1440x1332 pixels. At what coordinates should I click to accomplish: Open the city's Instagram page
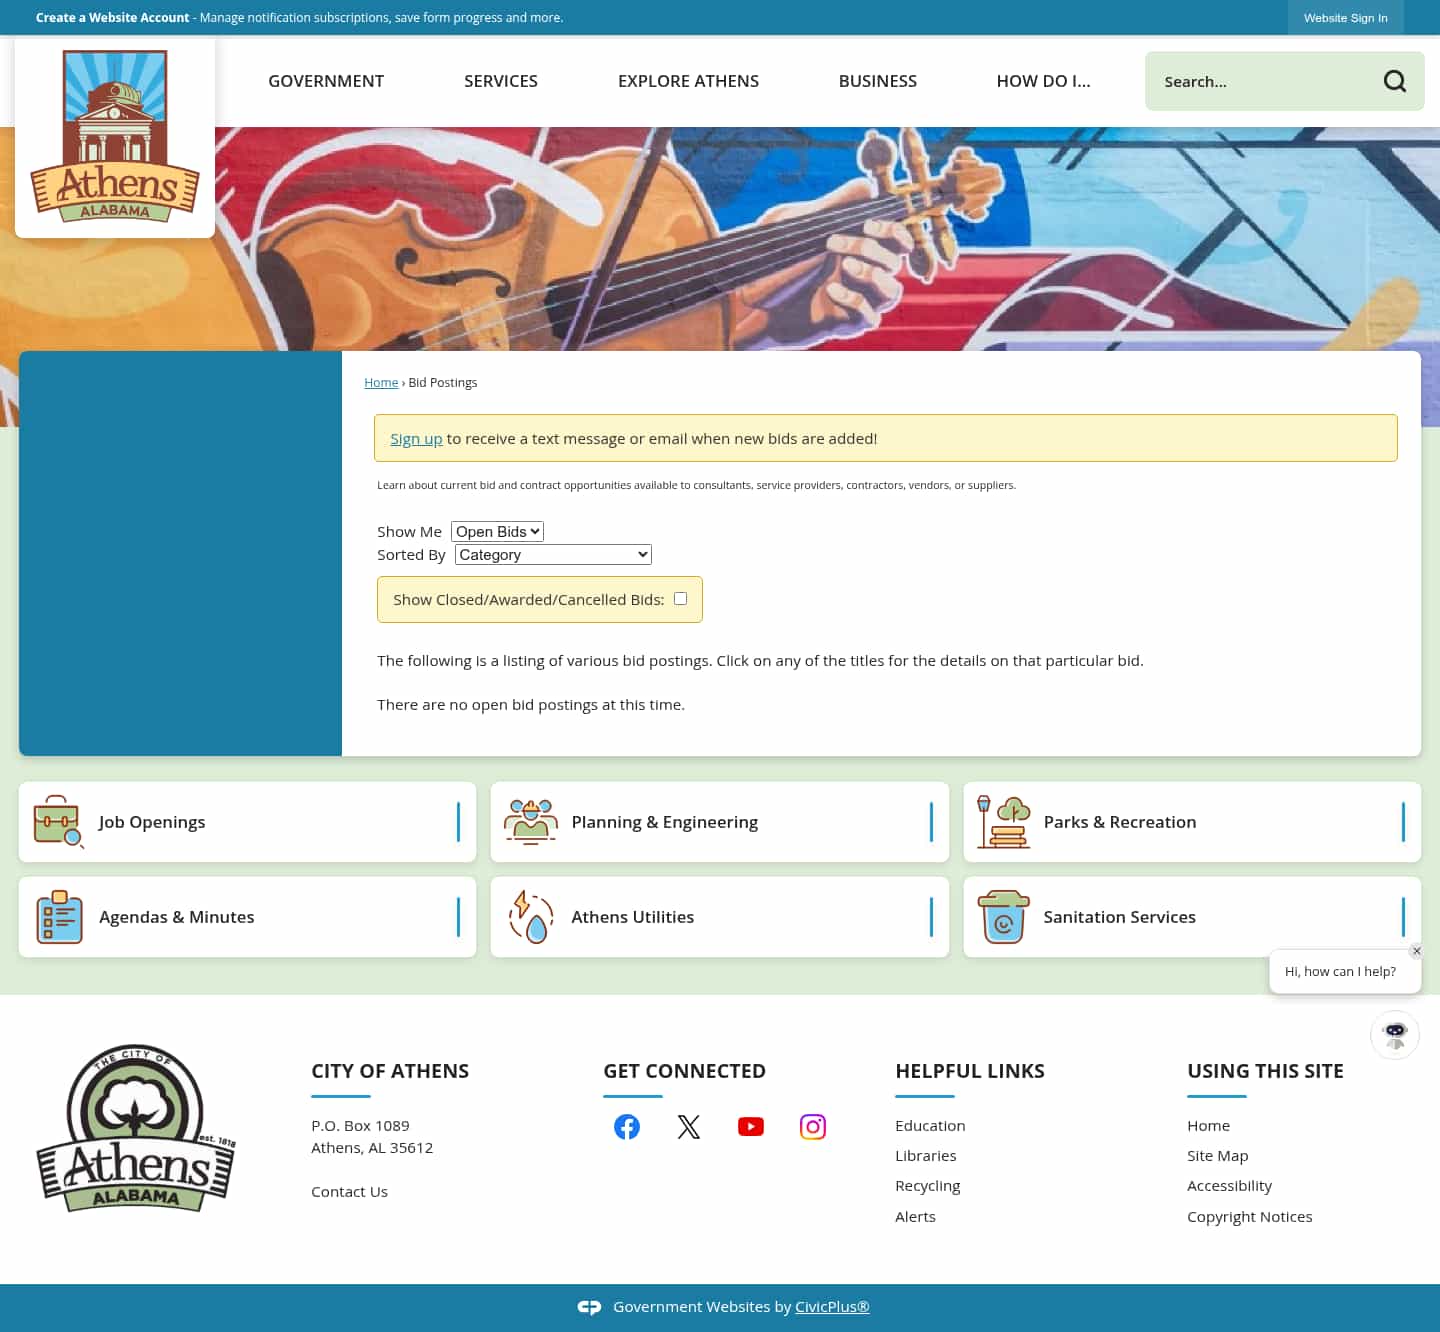[x=813, y=1126]
